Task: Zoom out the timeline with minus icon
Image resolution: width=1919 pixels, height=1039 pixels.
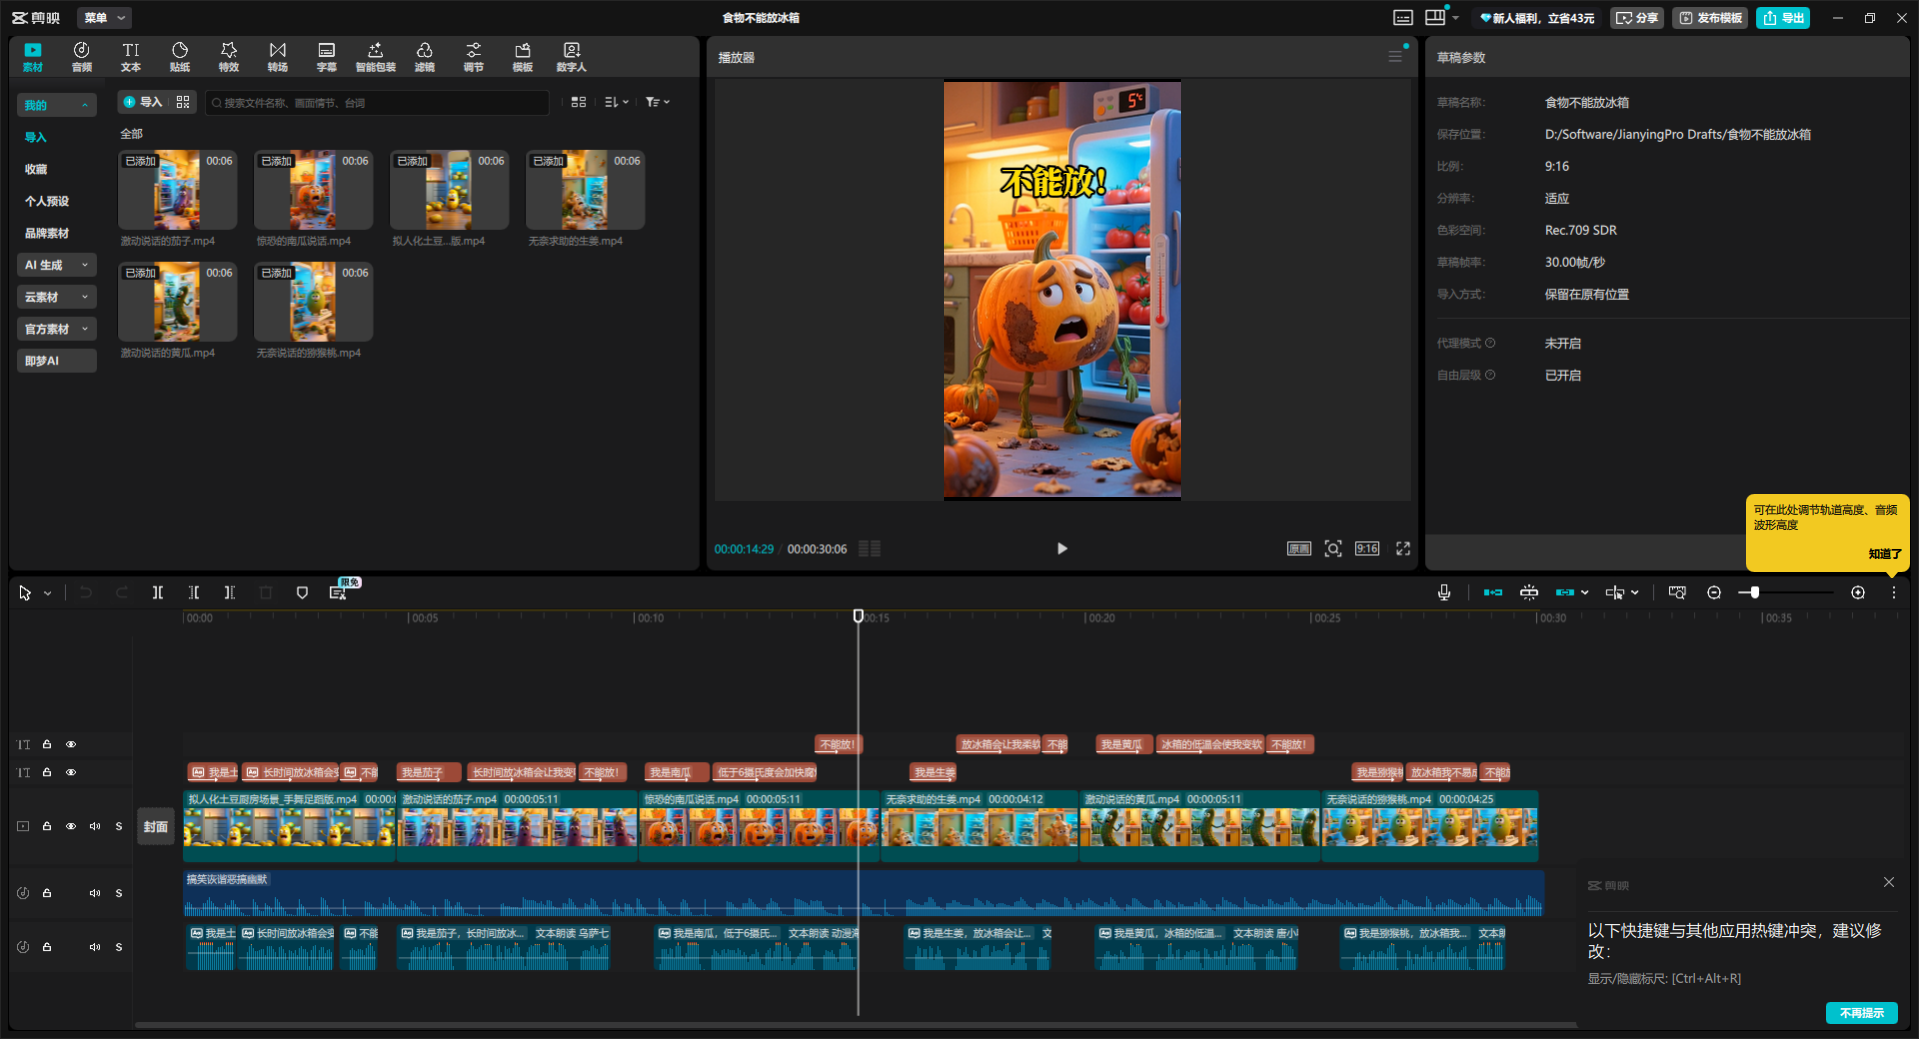Action: pos(1714,593)
